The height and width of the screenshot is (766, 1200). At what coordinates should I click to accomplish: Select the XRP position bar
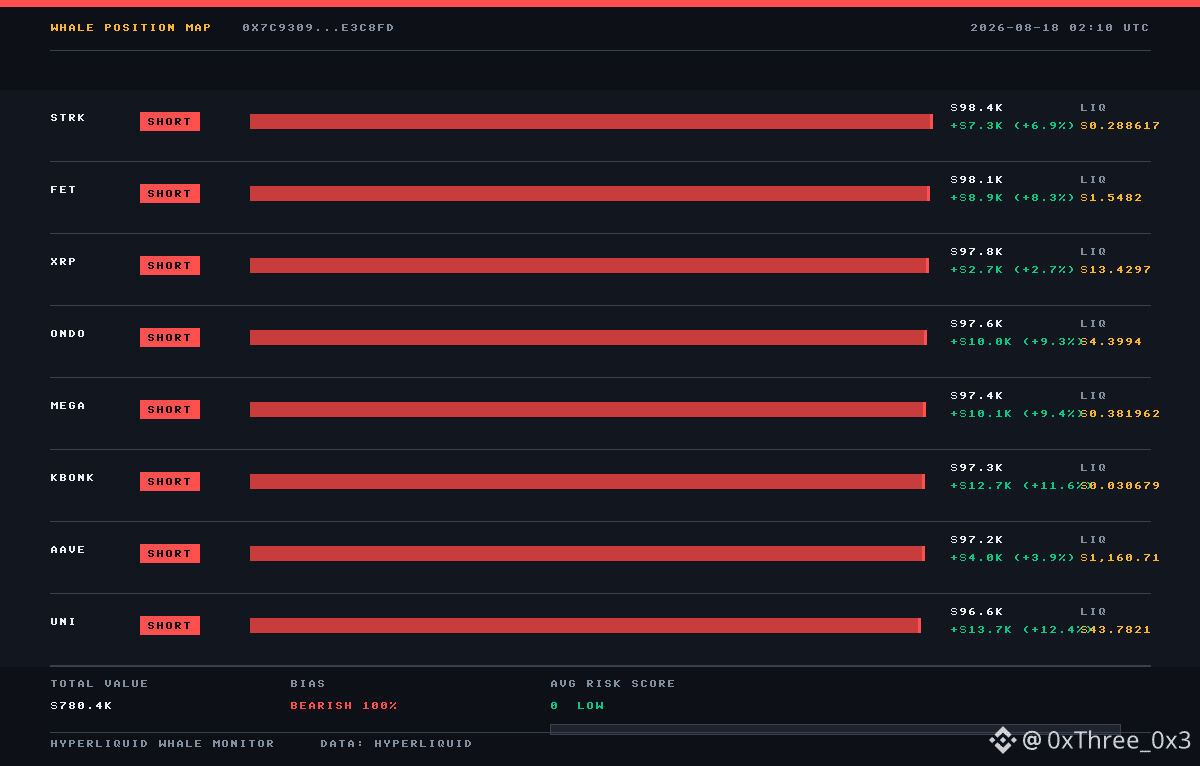click(x=589, y=266)
